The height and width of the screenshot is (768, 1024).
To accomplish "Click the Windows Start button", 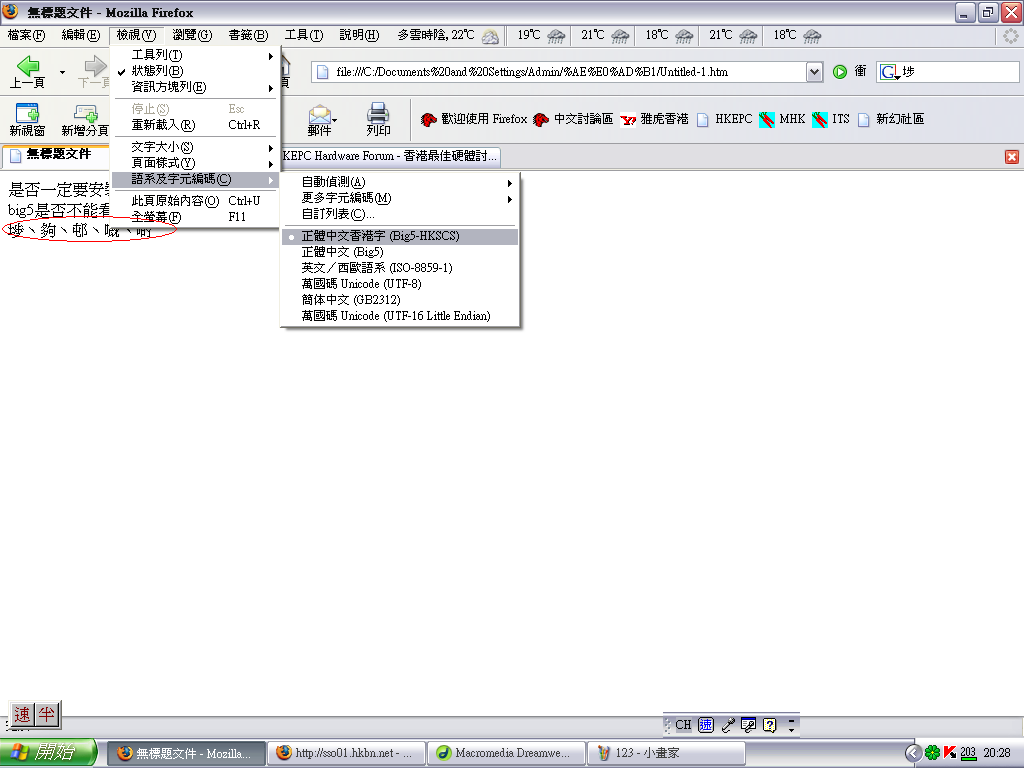I will tap(48, 753).
